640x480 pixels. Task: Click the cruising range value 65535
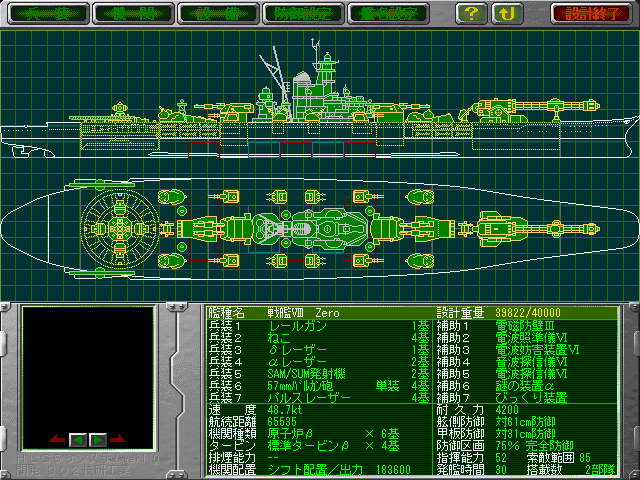[282, 422]
